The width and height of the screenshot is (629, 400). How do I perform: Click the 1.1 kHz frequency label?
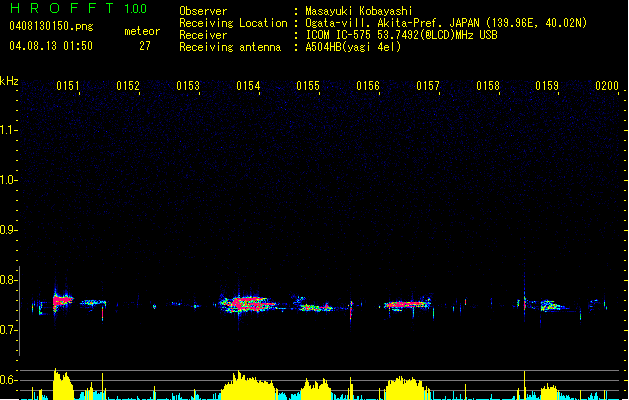8,130
